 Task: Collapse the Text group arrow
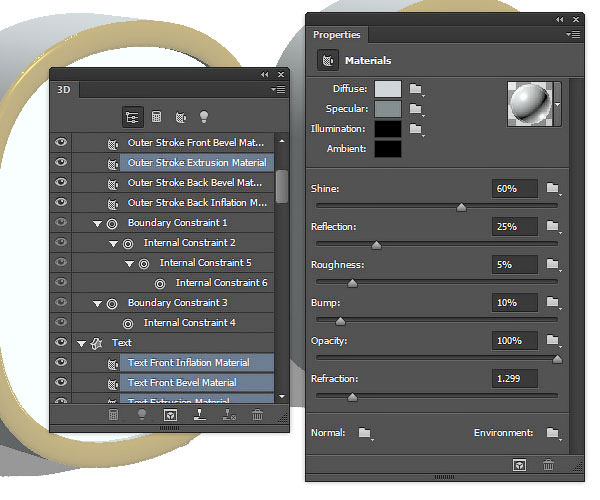click(x=81, y=342)
